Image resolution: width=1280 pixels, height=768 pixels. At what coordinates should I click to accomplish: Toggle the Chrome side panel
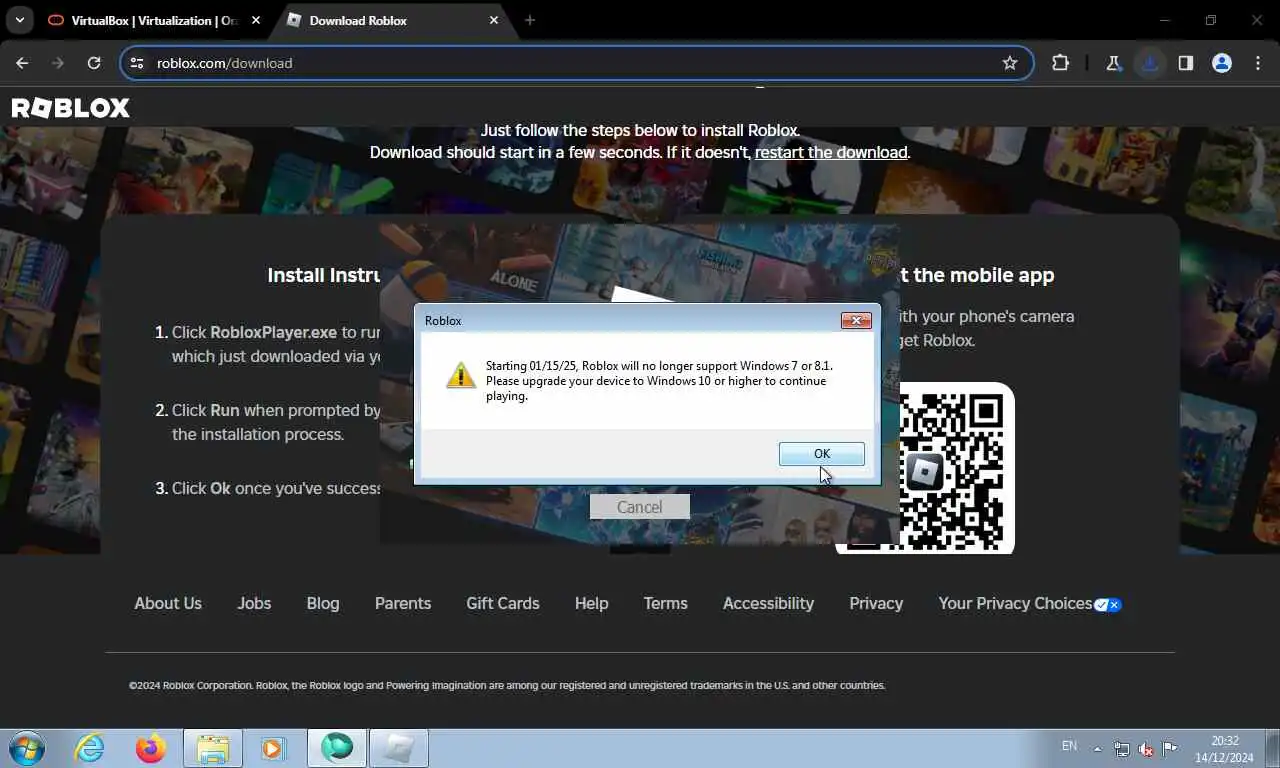click(x=1185, y=63)
